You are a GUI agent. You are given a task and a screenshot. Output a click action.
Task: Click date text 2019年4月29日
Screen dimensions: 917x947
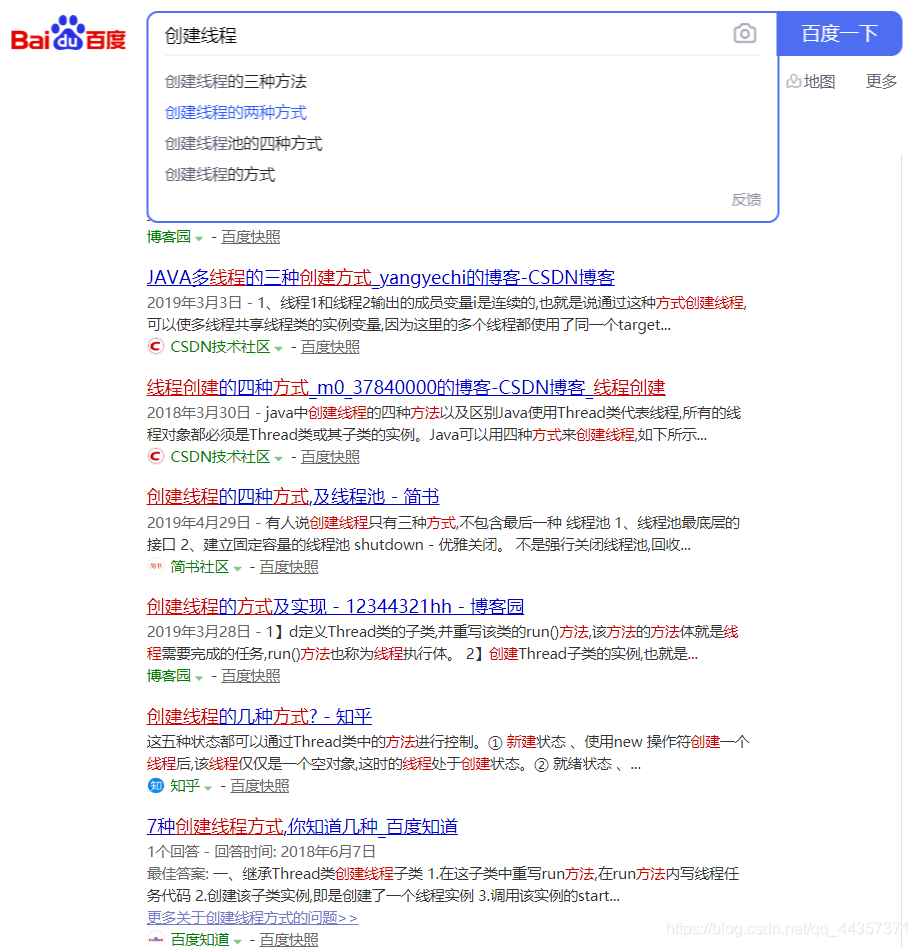pyautogui.click(x=199, y=522)
